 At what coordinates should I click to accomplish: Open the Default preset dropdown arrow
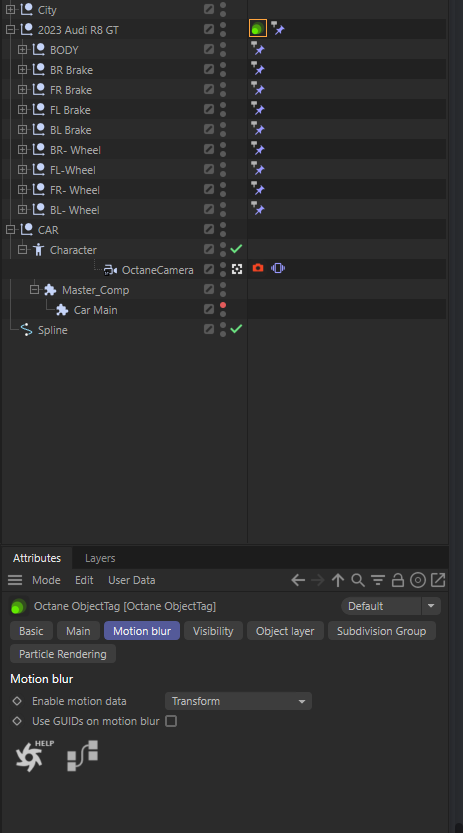click(431, 606)
